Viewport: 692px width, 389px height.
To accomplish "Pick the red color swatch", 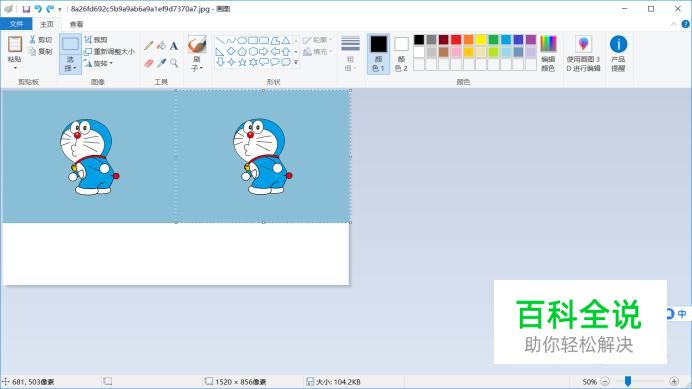I will [456, 40].
